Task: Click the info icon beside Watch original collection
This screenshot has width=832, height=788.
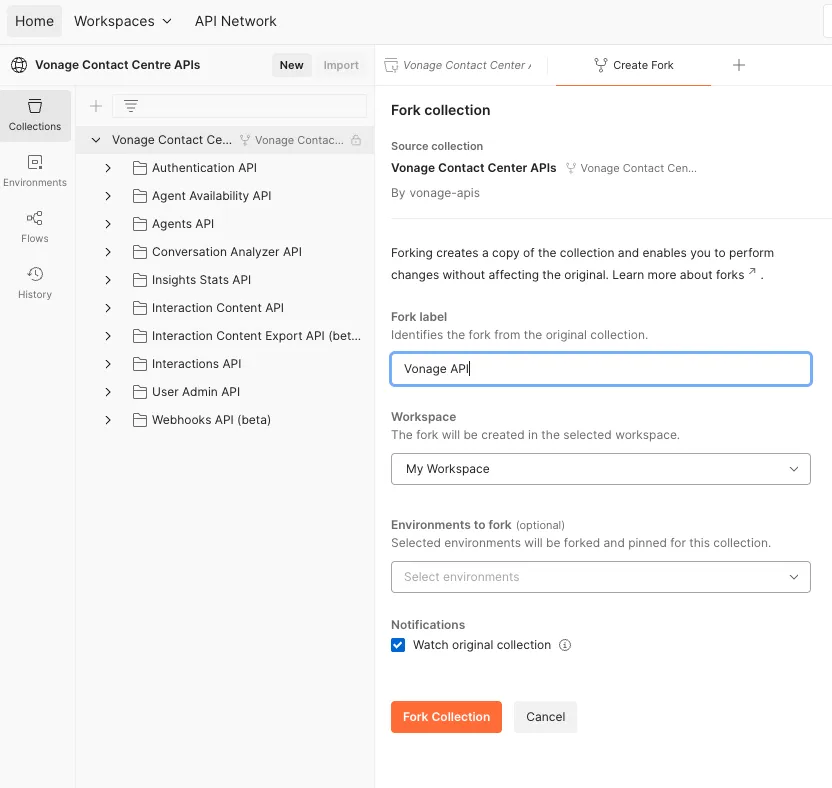Action: [x=565, y=645]
